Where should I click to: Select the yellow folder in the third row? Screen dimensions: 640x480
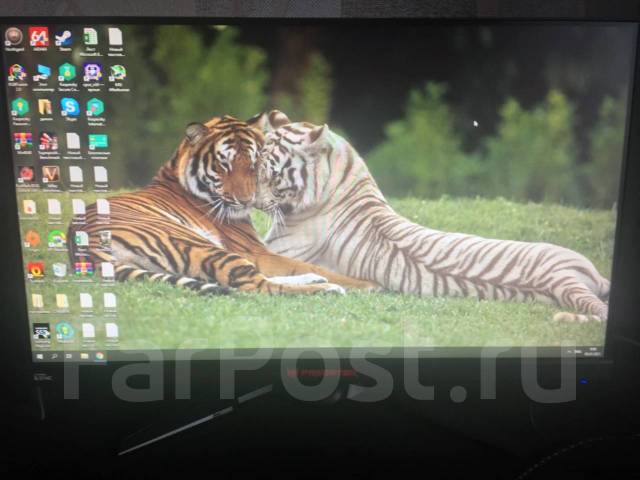pos(45,106)
